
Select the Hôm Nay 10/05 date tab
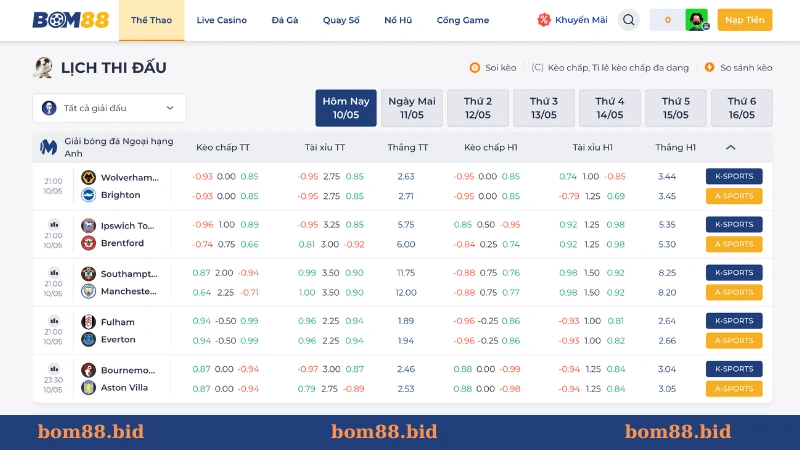(346, 108)
